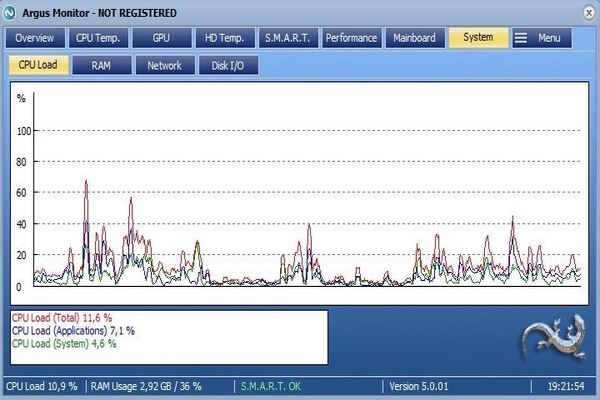Switch to the Performance tab
Image resolution: width=600 pixels, height=400 pixels.
click(x=352, y=38)
